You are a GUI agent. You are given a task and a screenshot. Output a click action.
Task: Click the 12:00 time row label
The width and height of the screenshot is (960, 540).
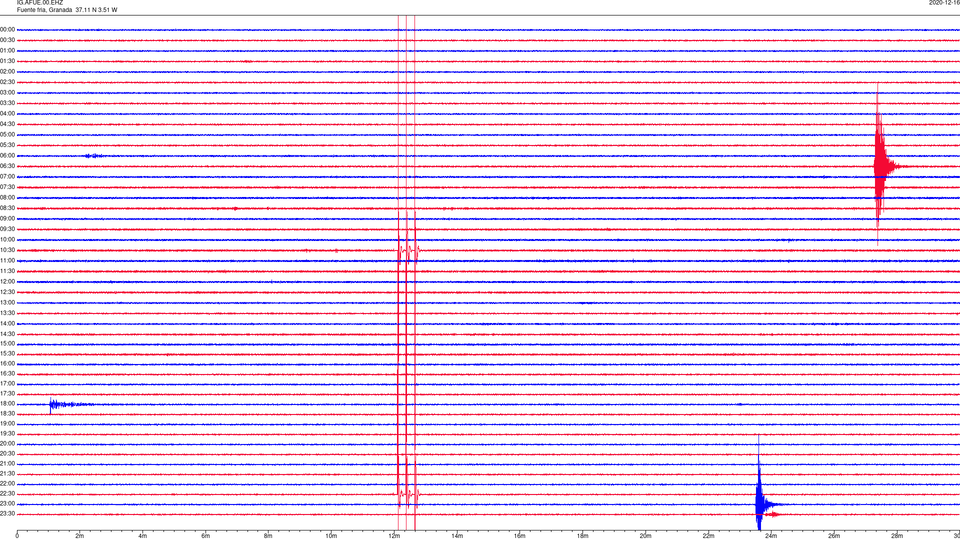[7, 282]
